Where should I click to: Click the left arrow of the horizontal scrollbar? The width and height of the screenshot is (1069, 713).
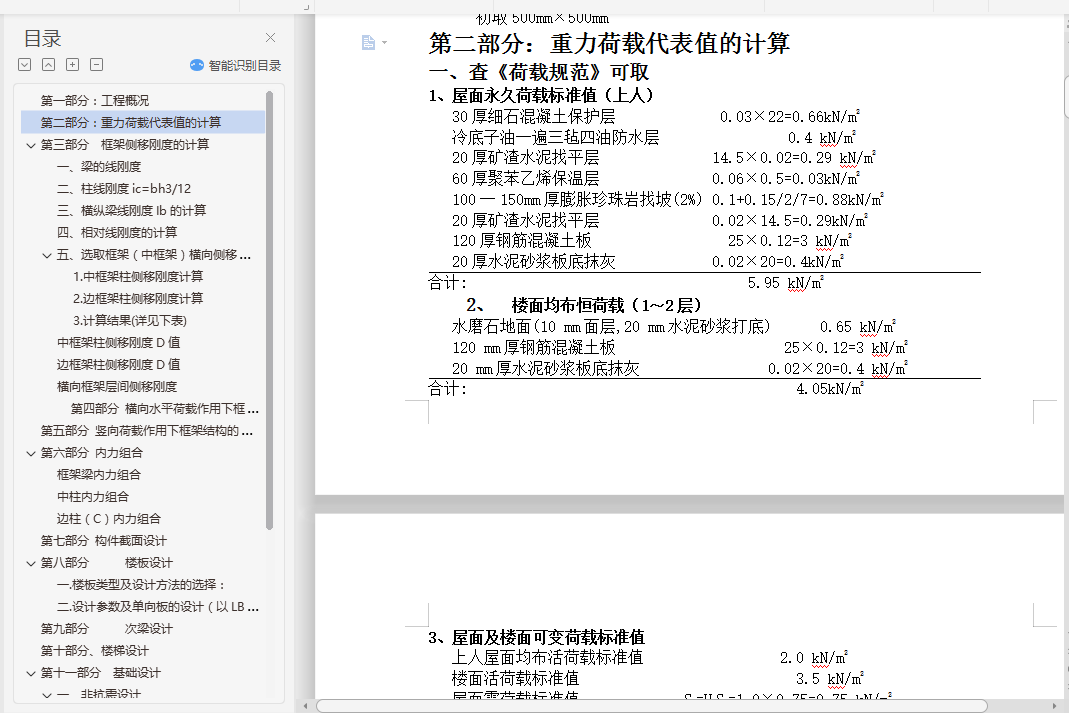tap(305, 706)
